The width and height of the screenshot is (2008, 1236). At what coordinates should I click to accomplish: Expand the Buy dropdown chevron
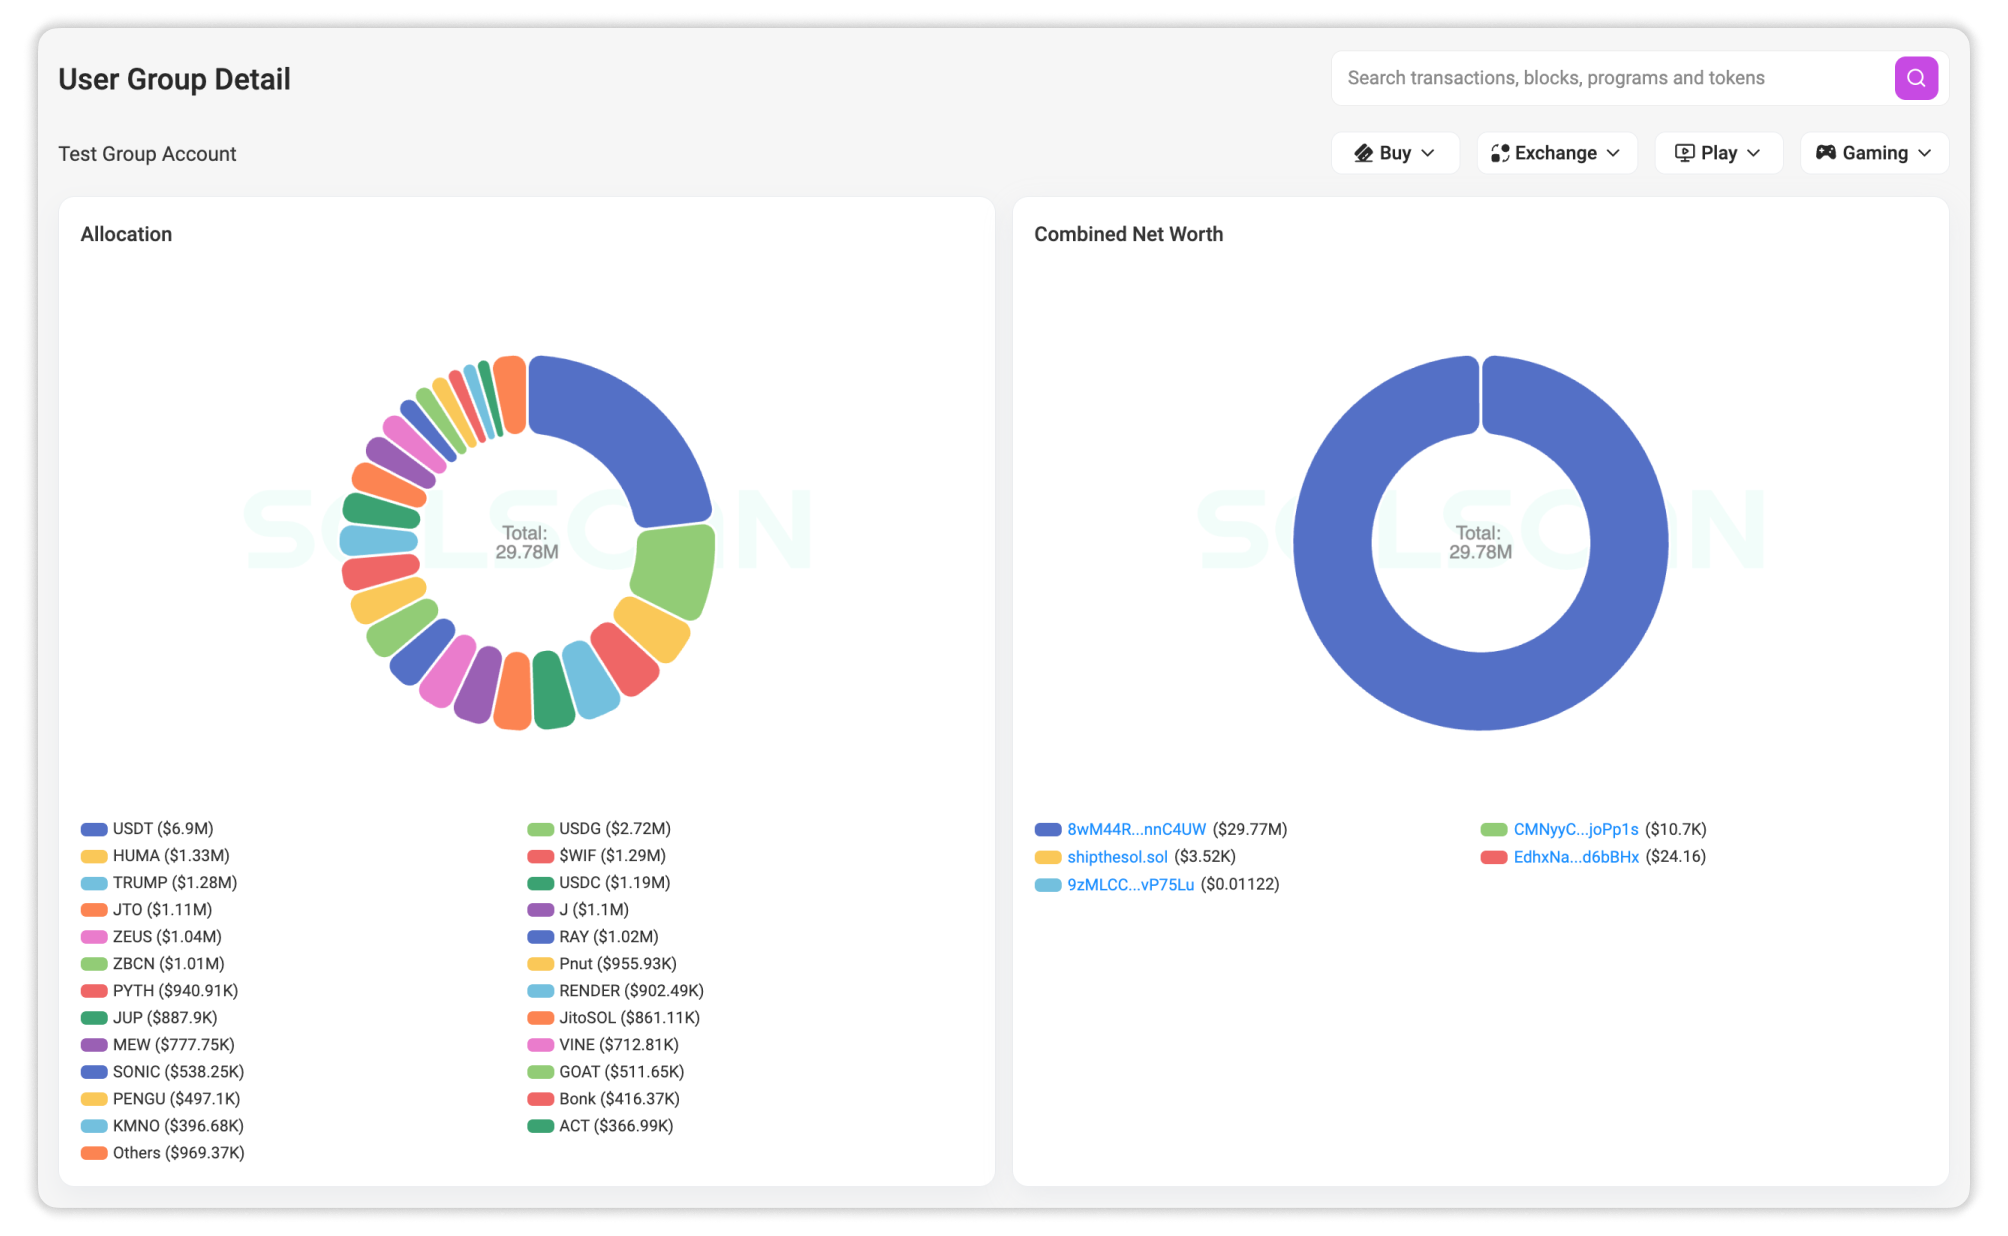[1428, 153]
